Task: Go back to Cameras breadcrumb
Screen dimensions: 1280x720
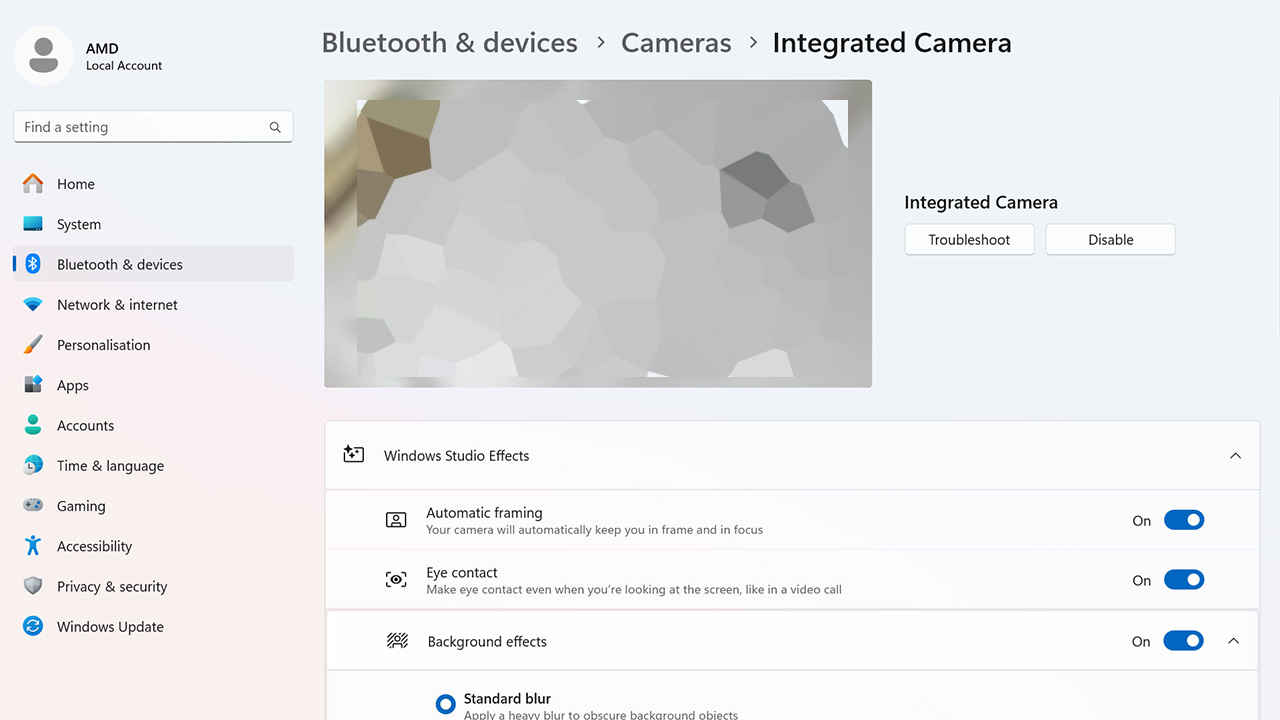Action: (x=676, y=43)
